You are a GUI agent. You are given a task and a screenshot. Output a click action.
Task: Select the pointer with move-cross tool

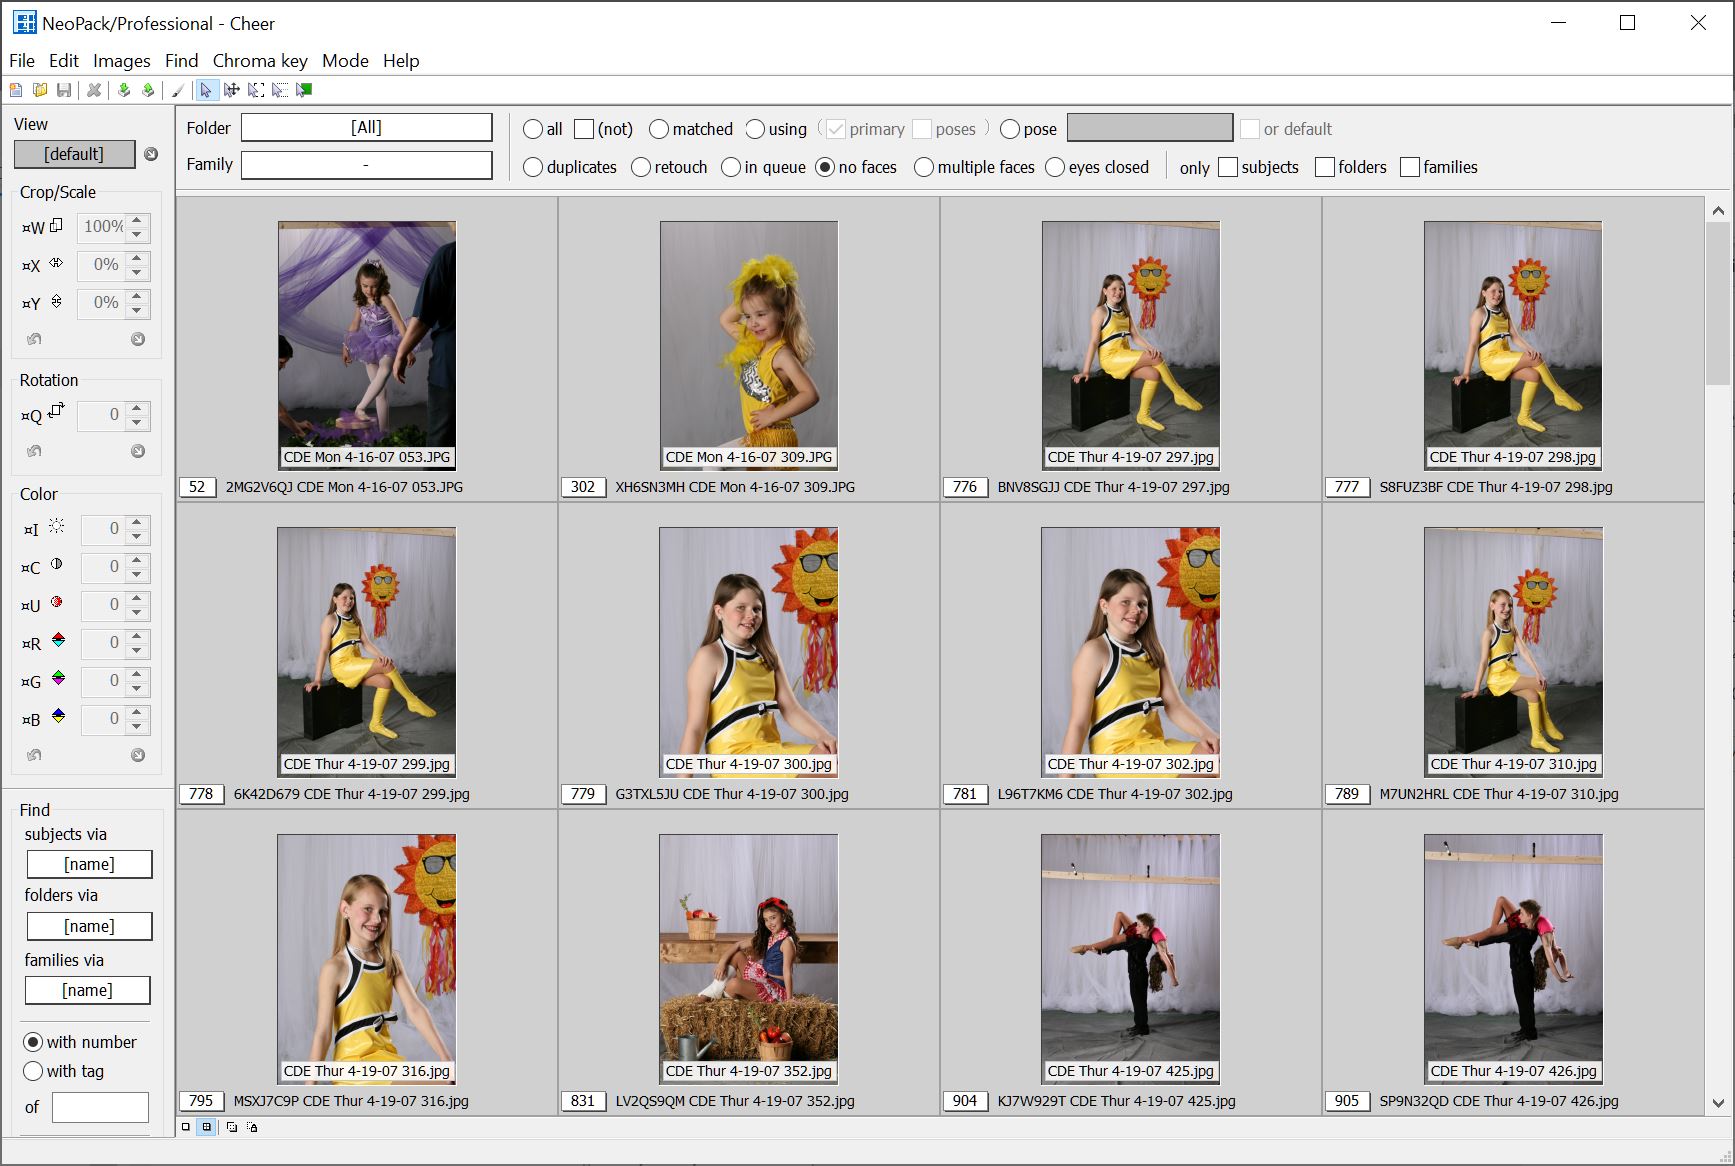pos(232,90)
